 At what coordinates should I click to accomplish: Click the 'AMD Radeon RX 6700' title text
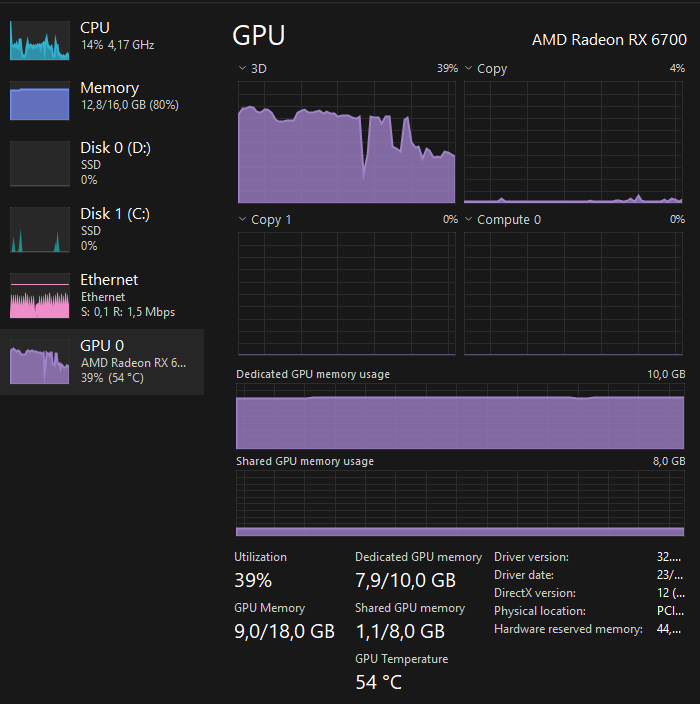(609, 40)
